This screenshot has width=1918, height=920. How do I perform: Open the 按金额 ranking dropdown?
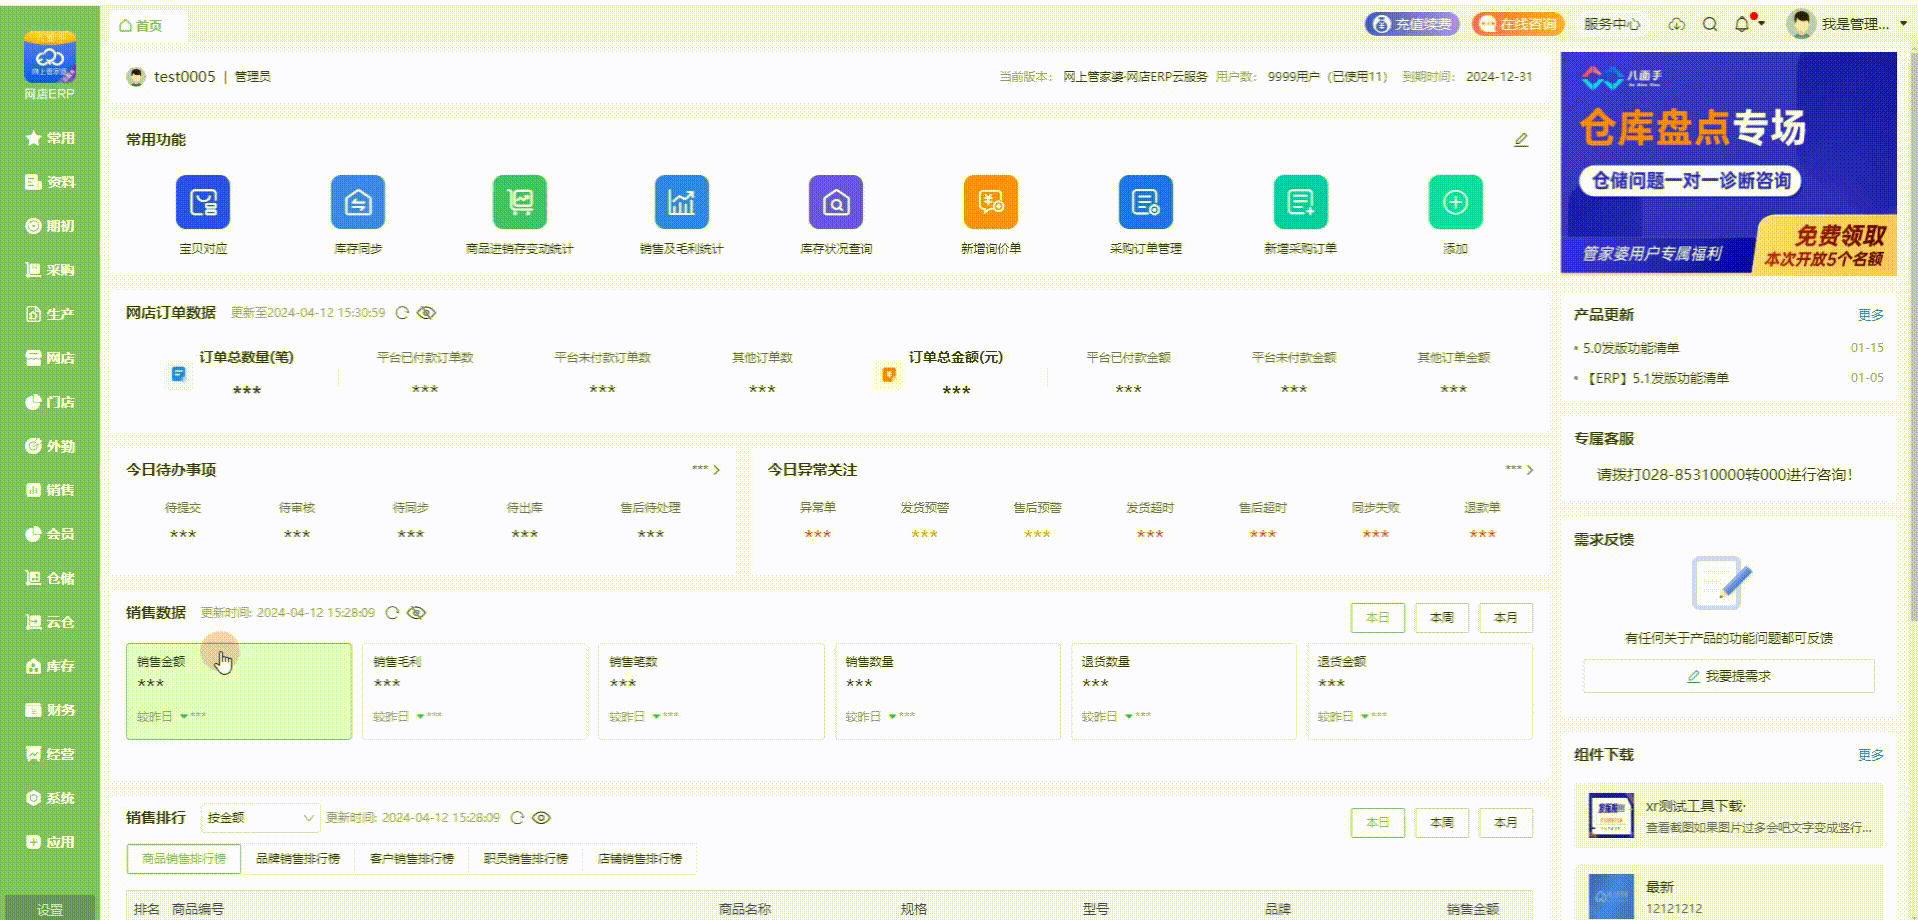coord(260,818)
